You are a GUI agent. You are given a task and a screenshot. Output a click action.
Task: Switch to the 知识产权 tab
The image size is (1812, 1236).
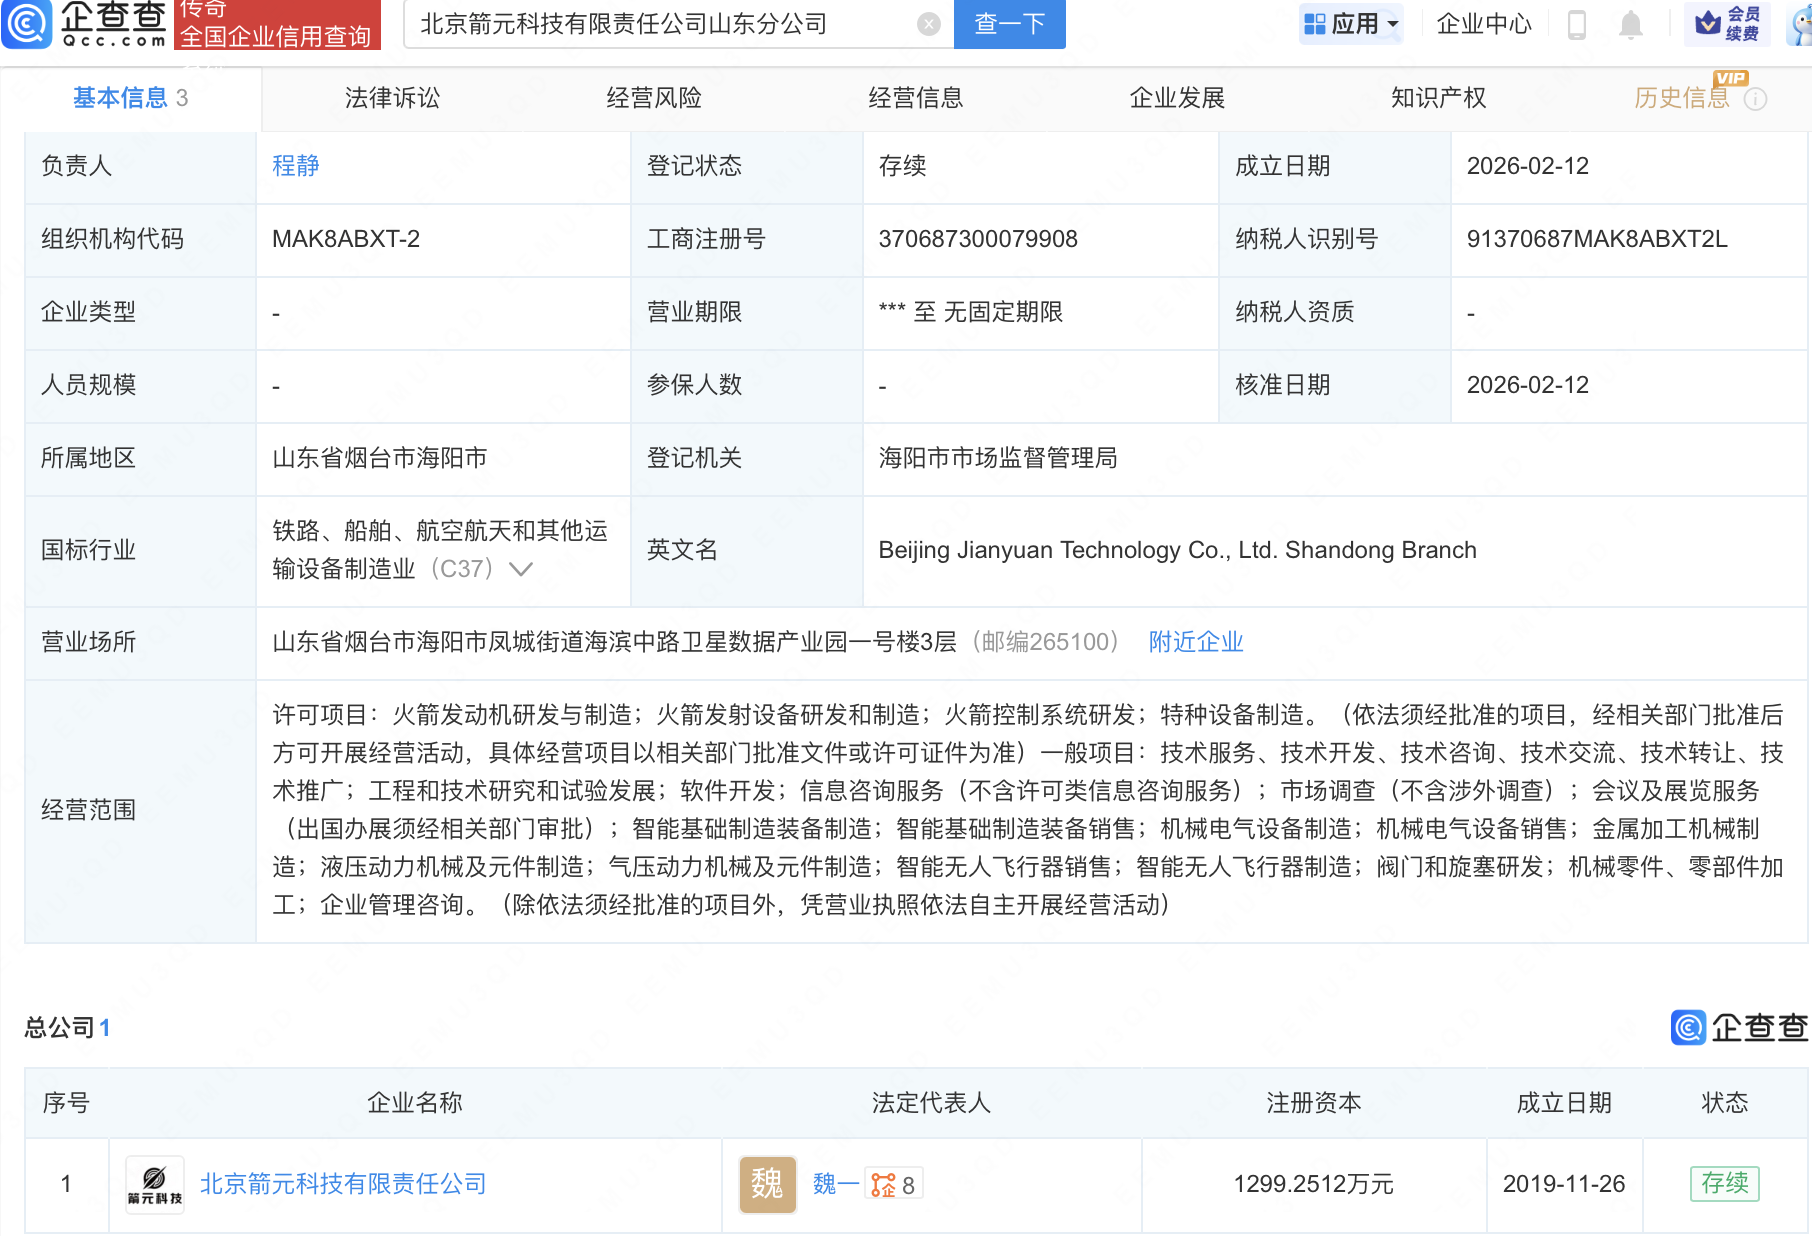(1437, 98)
